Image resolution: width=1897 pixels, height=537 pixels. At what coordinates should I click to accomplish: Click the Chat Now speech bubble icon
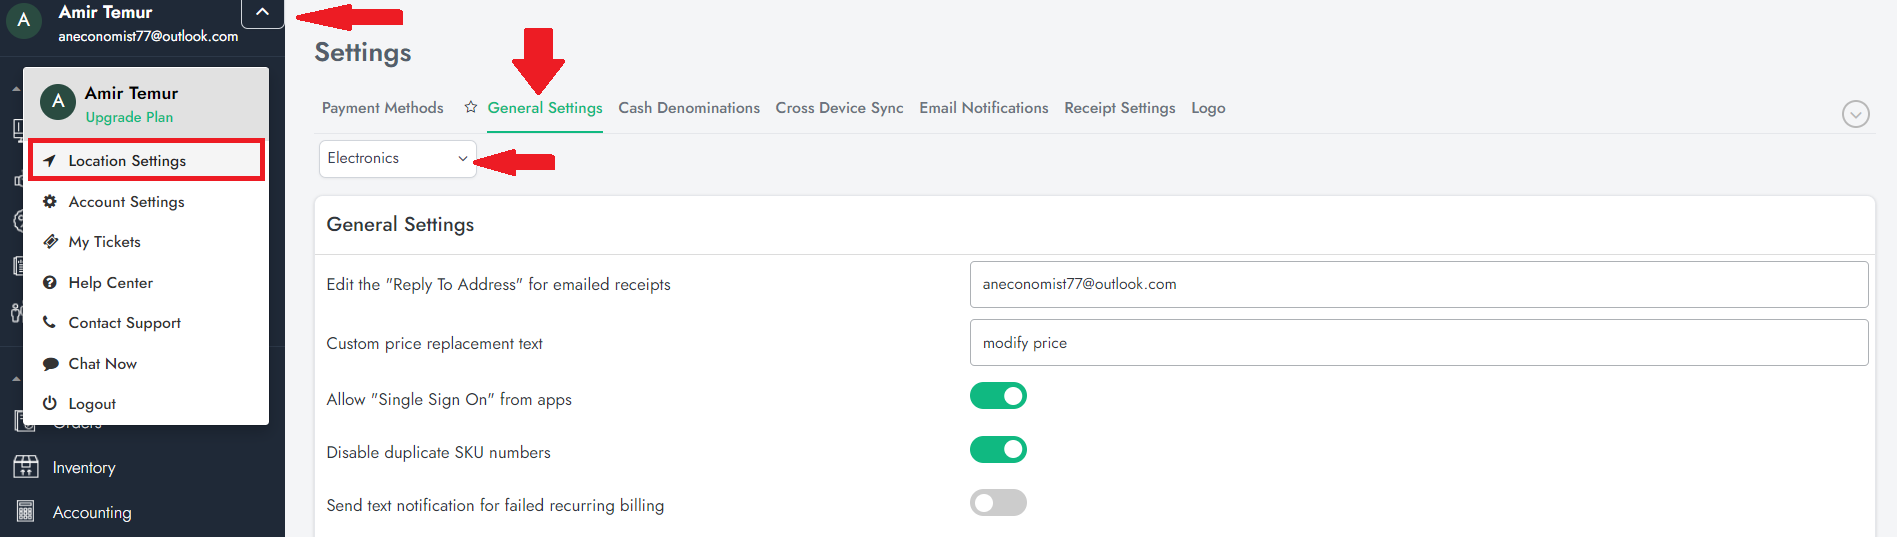50,364
